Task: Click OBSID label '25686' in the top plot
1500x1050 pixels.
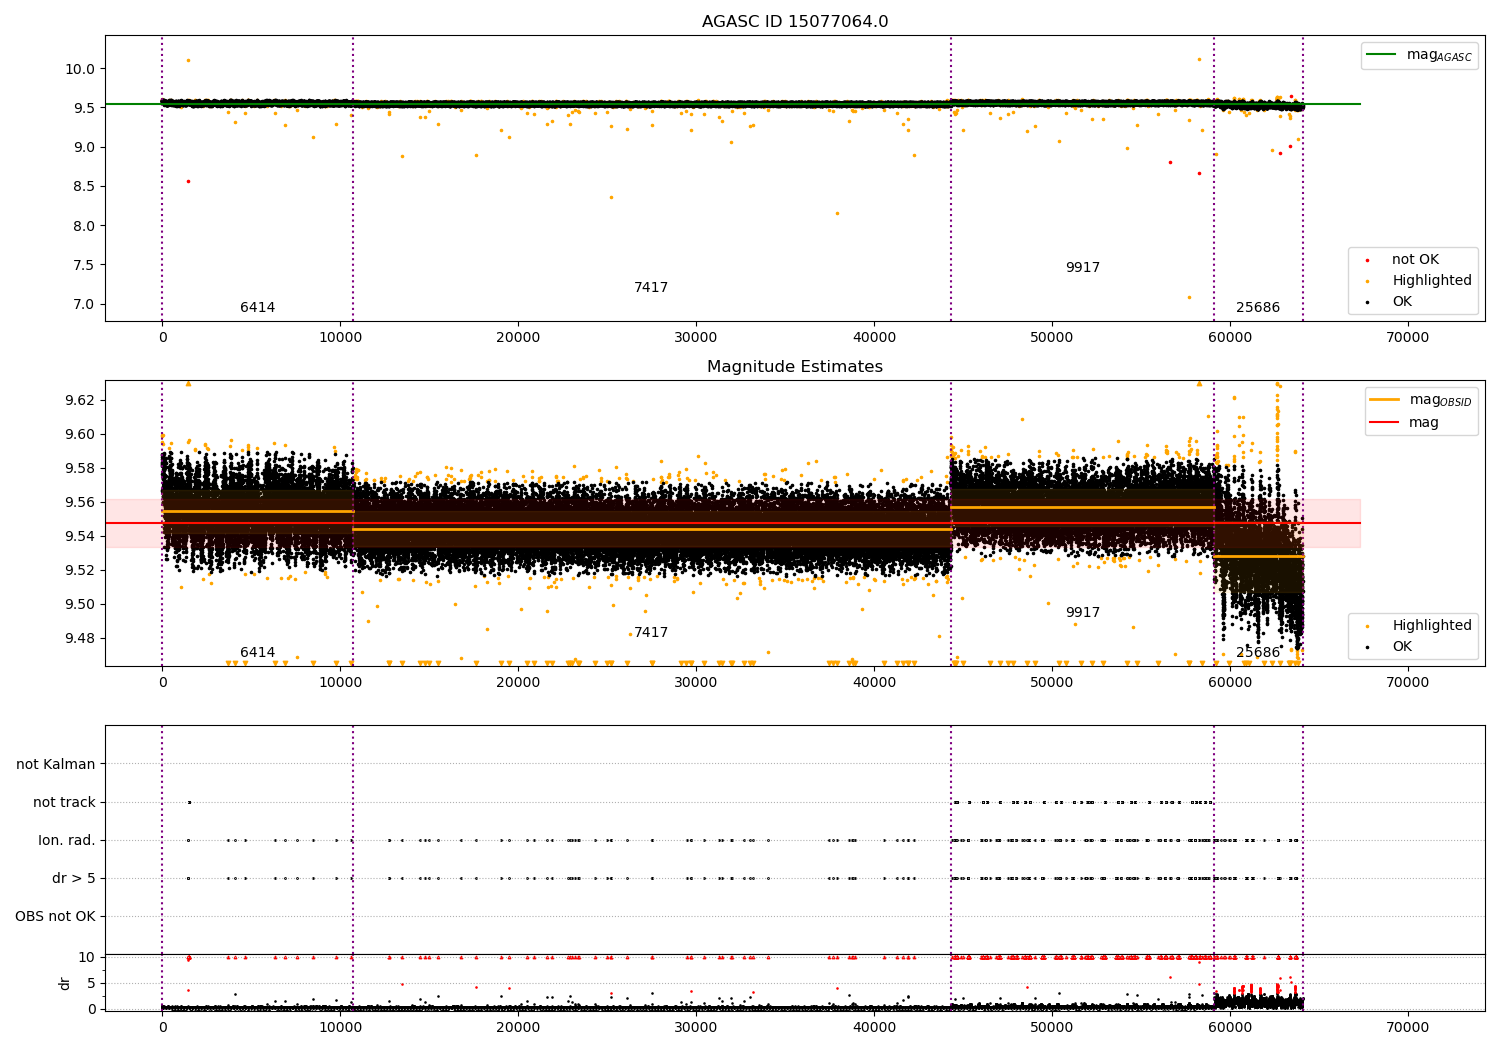Action: click(1258, 308)
